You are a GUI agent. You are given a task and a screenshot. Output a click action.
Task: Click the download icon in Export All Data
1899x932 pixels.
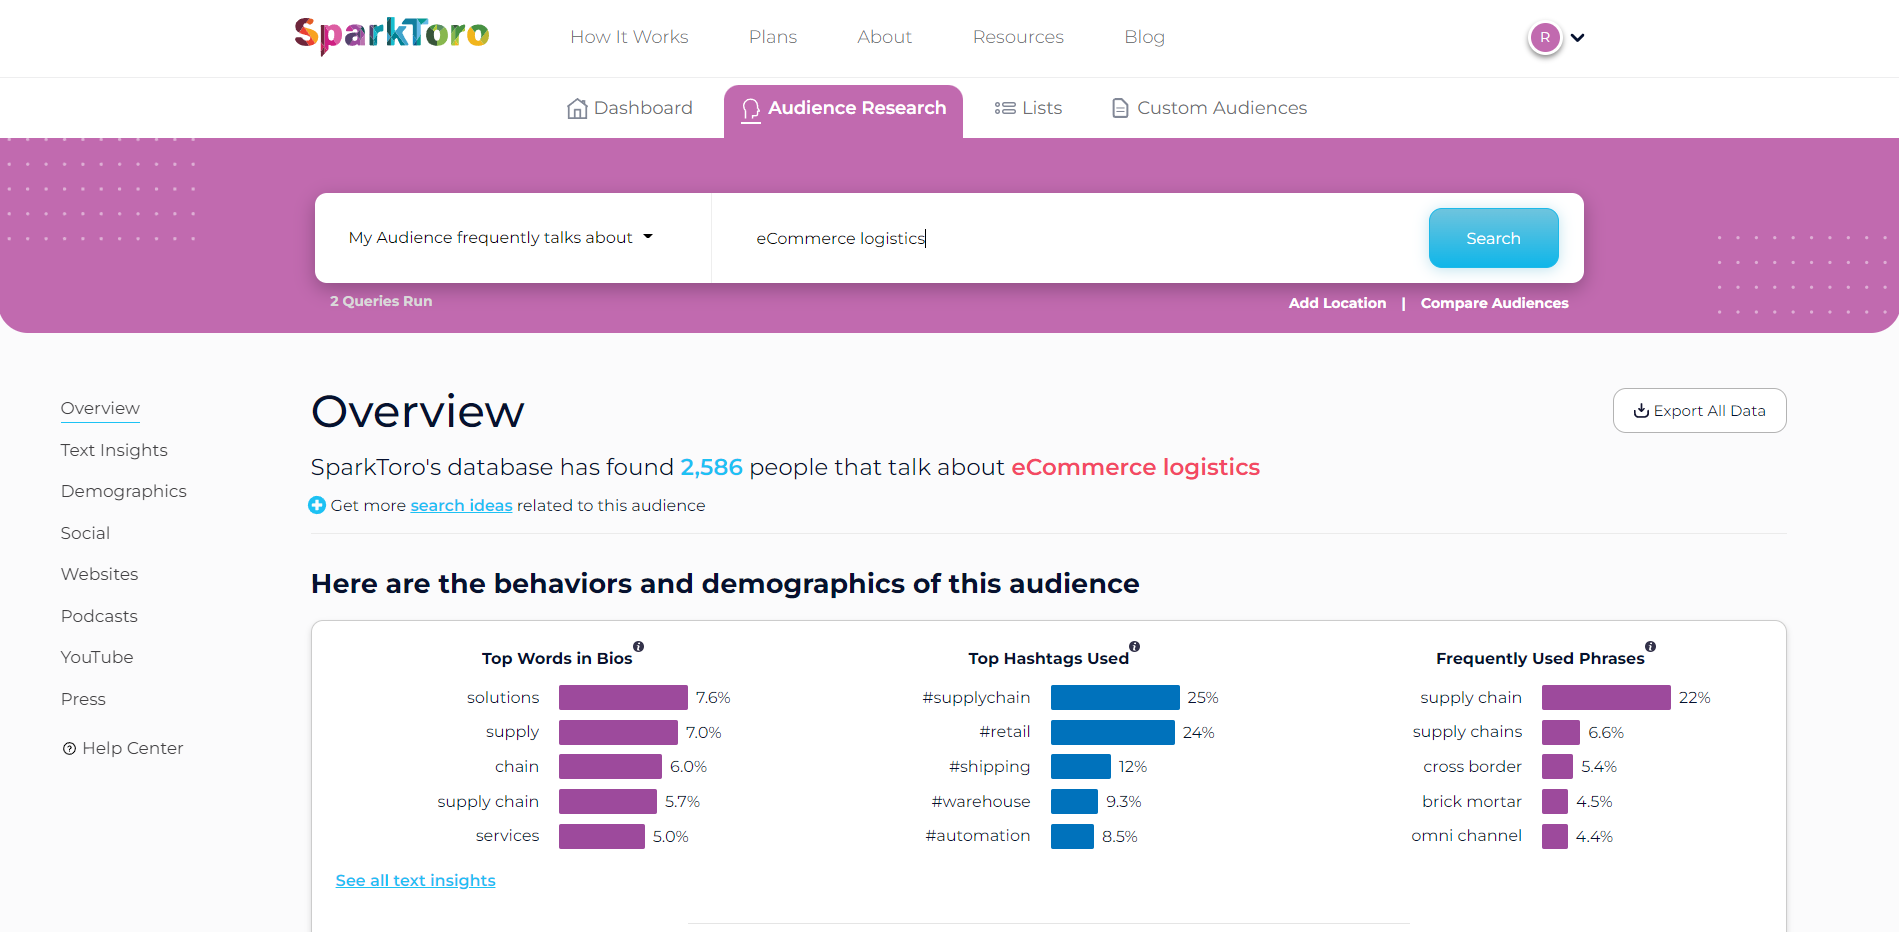[x=1641, y=410]
